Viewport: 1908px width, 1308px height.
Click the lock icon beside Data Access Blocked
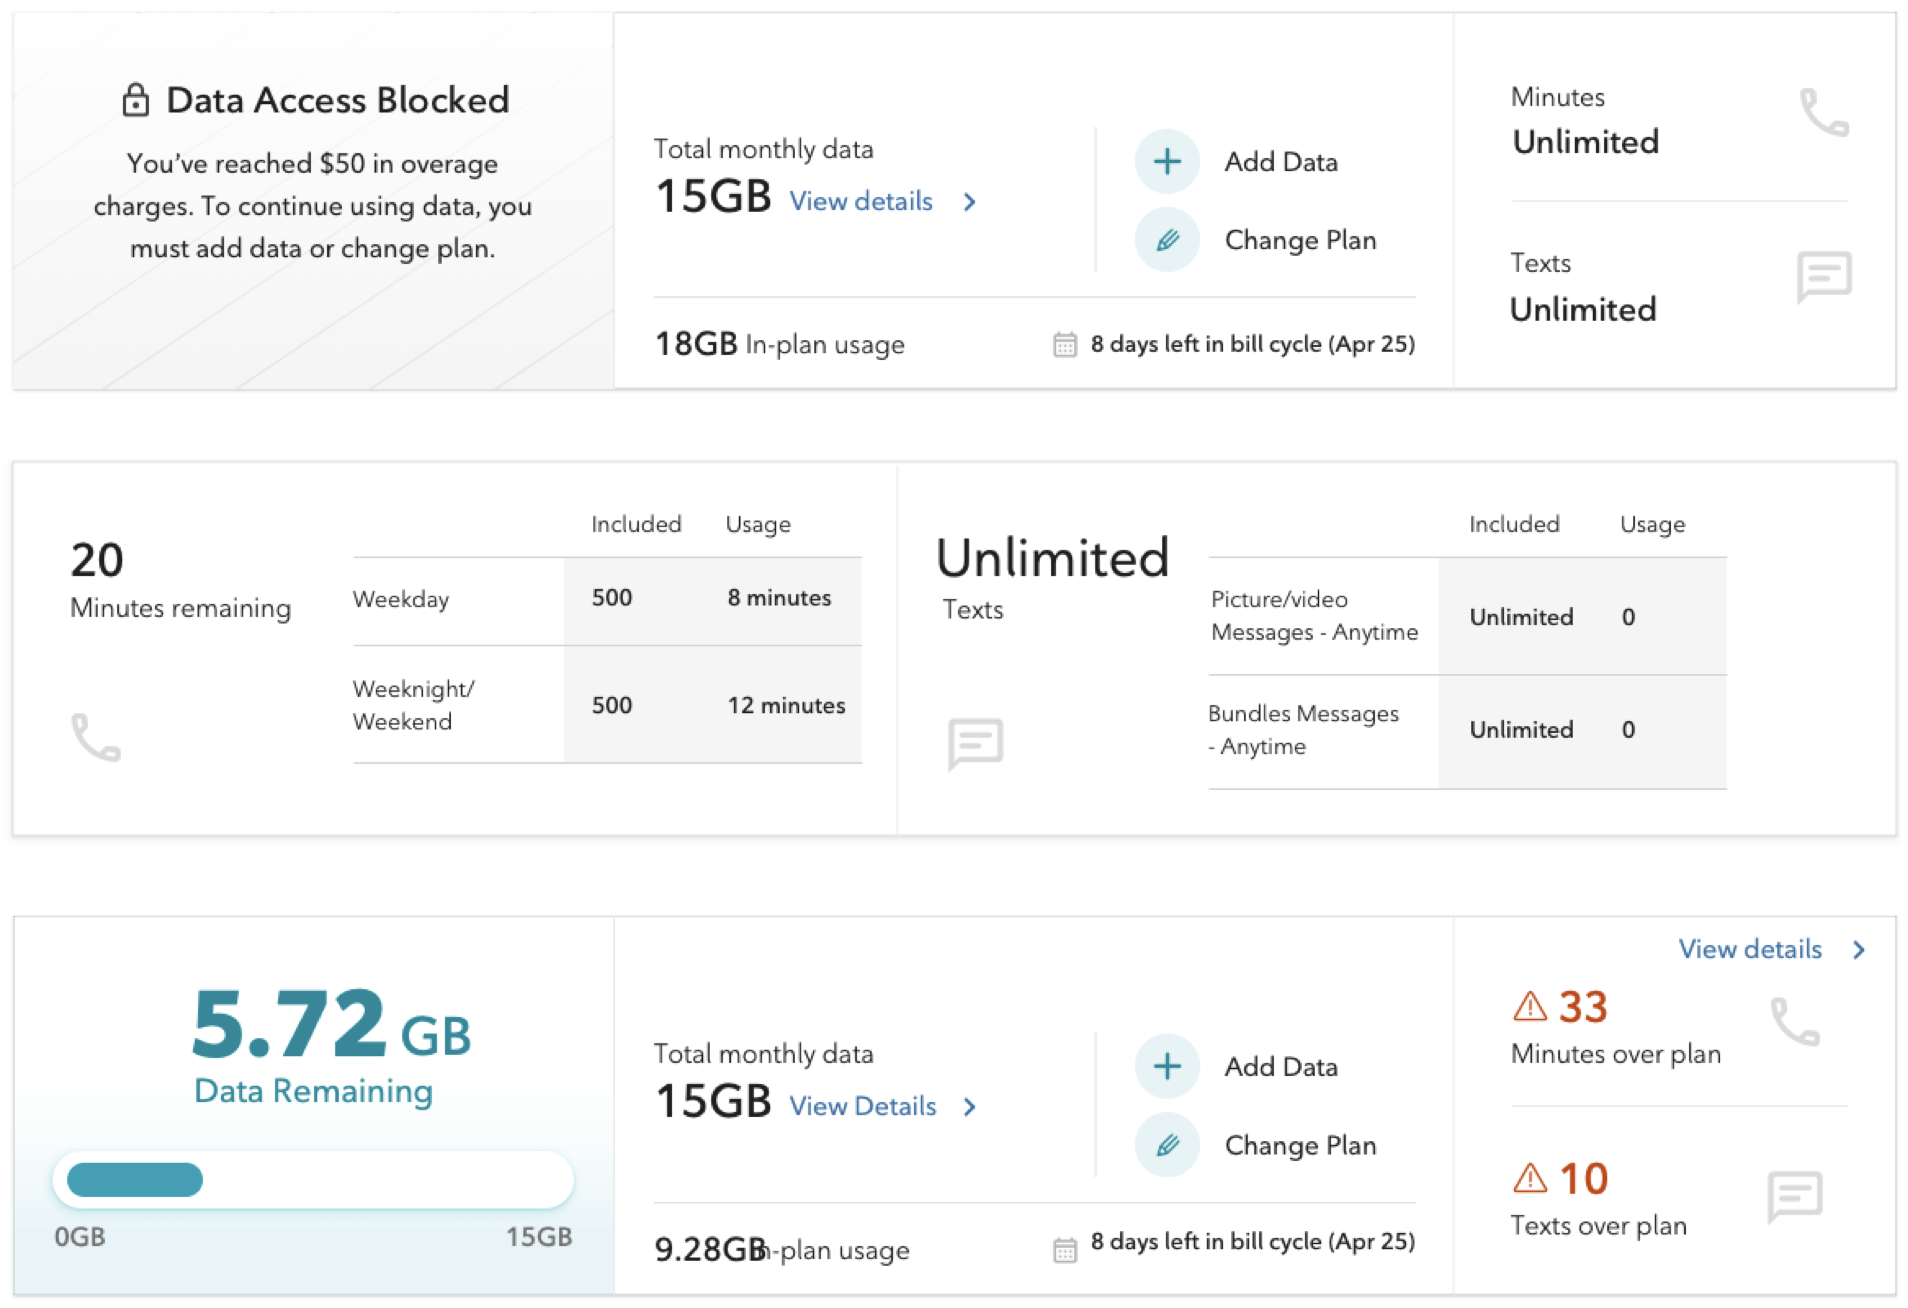[x=135, y=100]
